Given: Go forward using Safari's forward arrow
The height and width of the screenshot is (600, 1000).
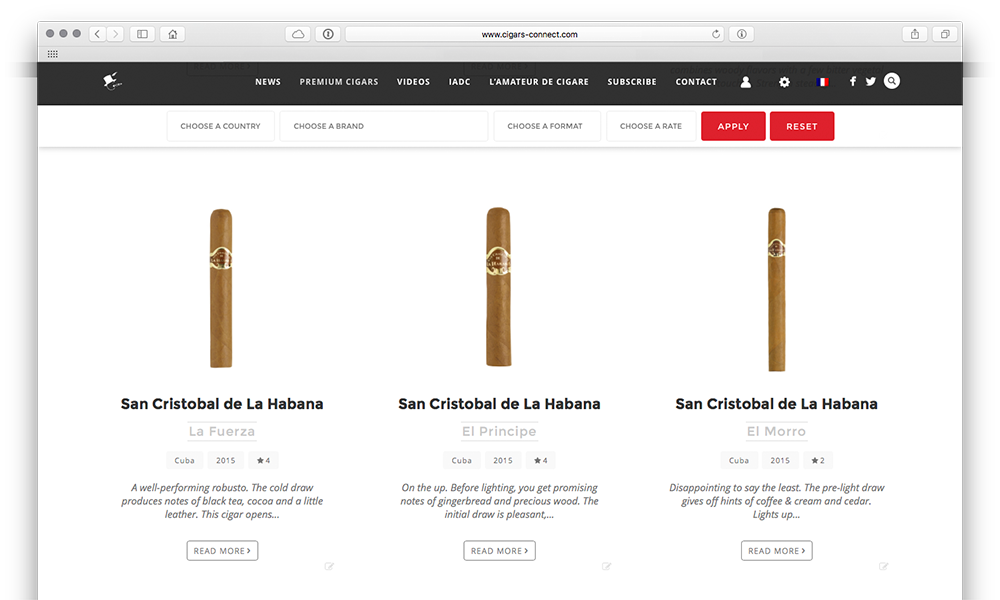Looking at the screenshot, I should pyautogui.click(x=115, y=34).
